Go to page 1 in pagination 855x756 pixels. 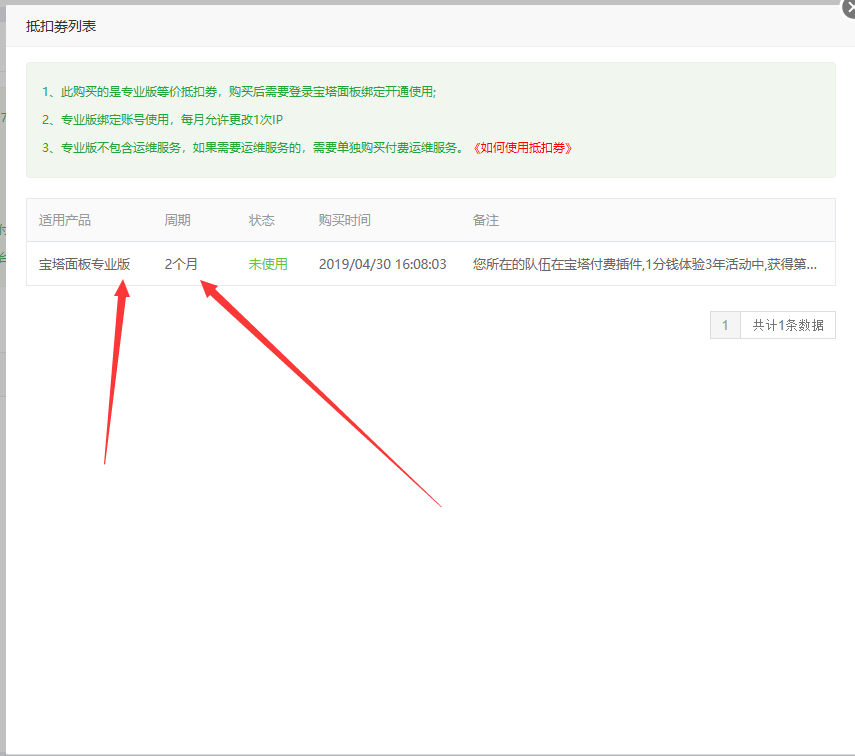725,325
